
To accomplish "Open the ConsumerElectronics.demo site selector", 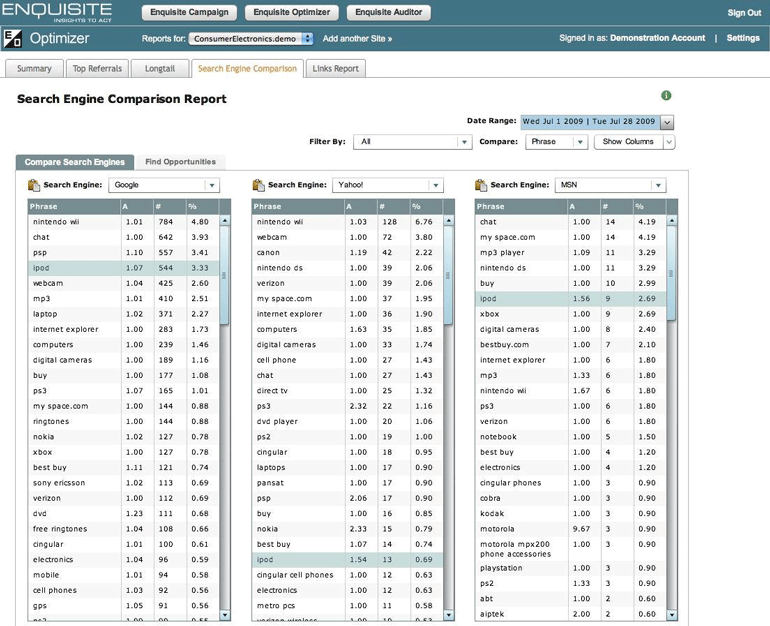I will pos(251,39).
